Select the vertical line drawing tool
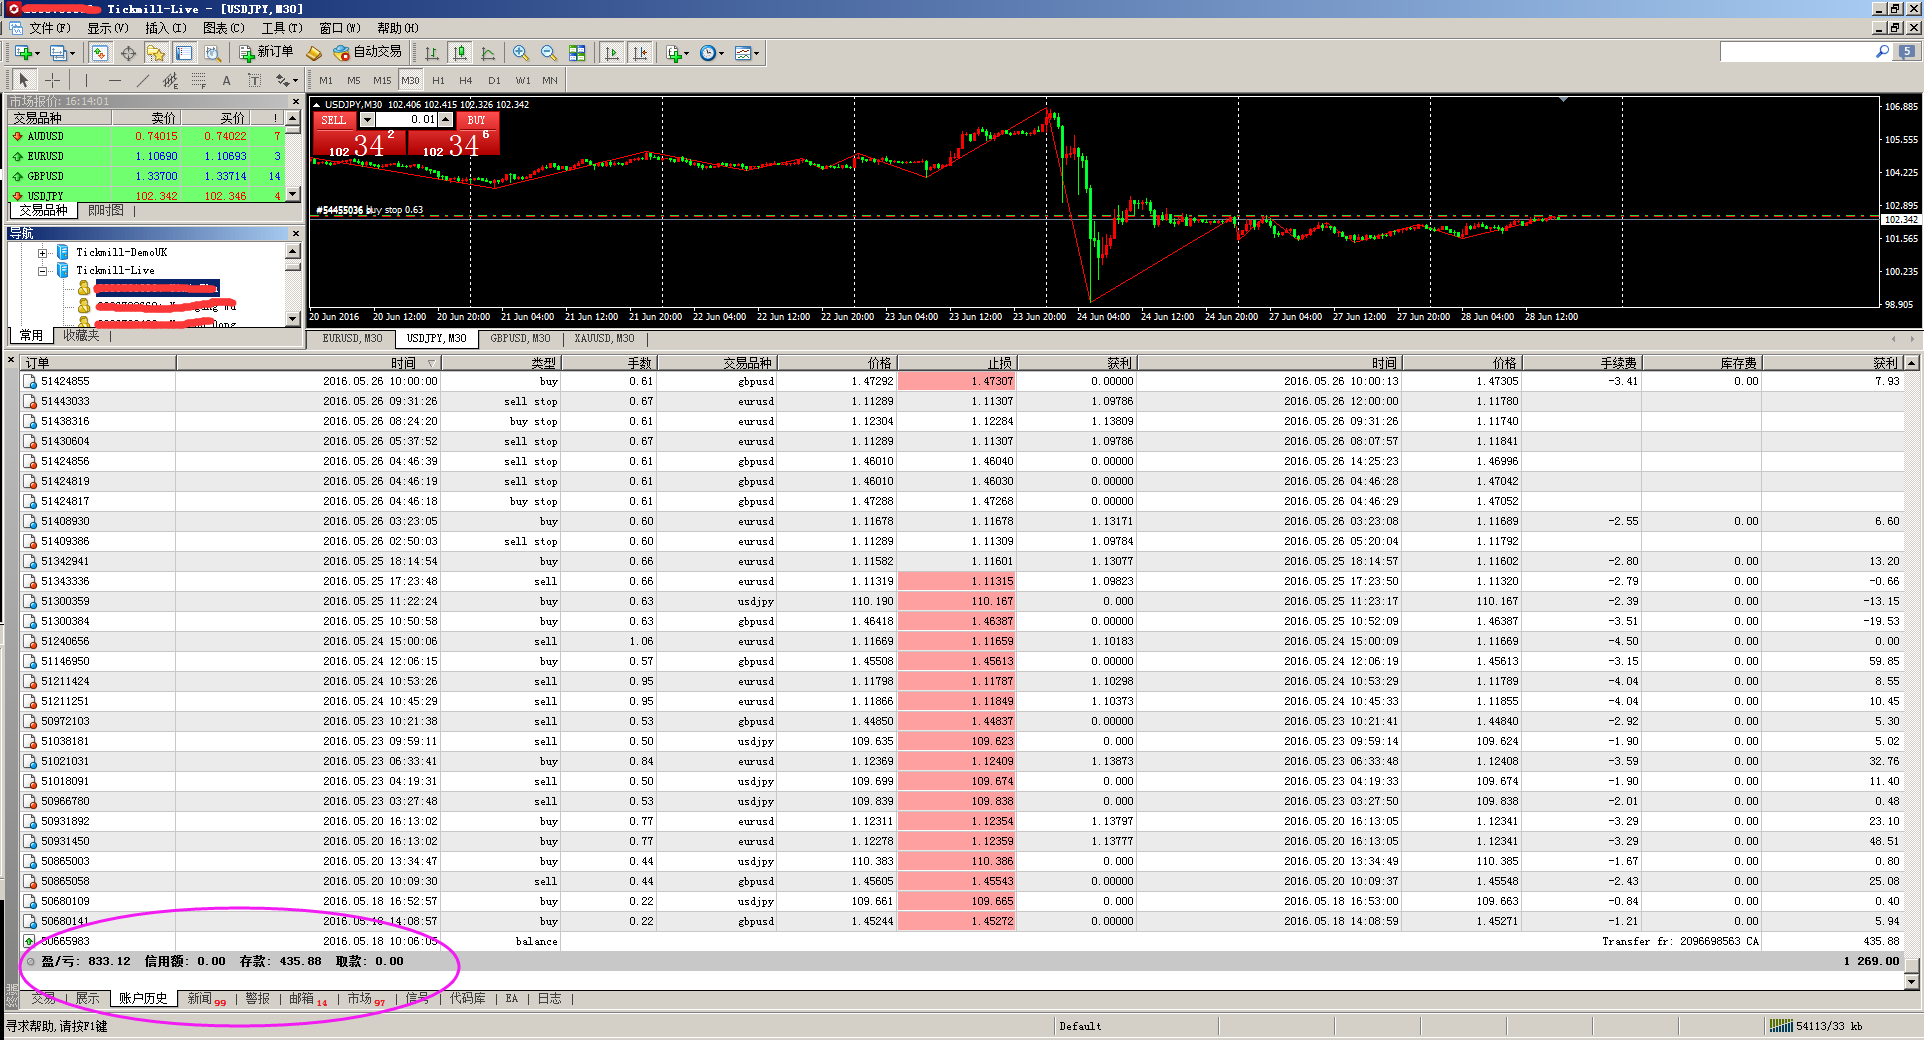This screenshot has width=1924, height=1040. pos(86,80)
